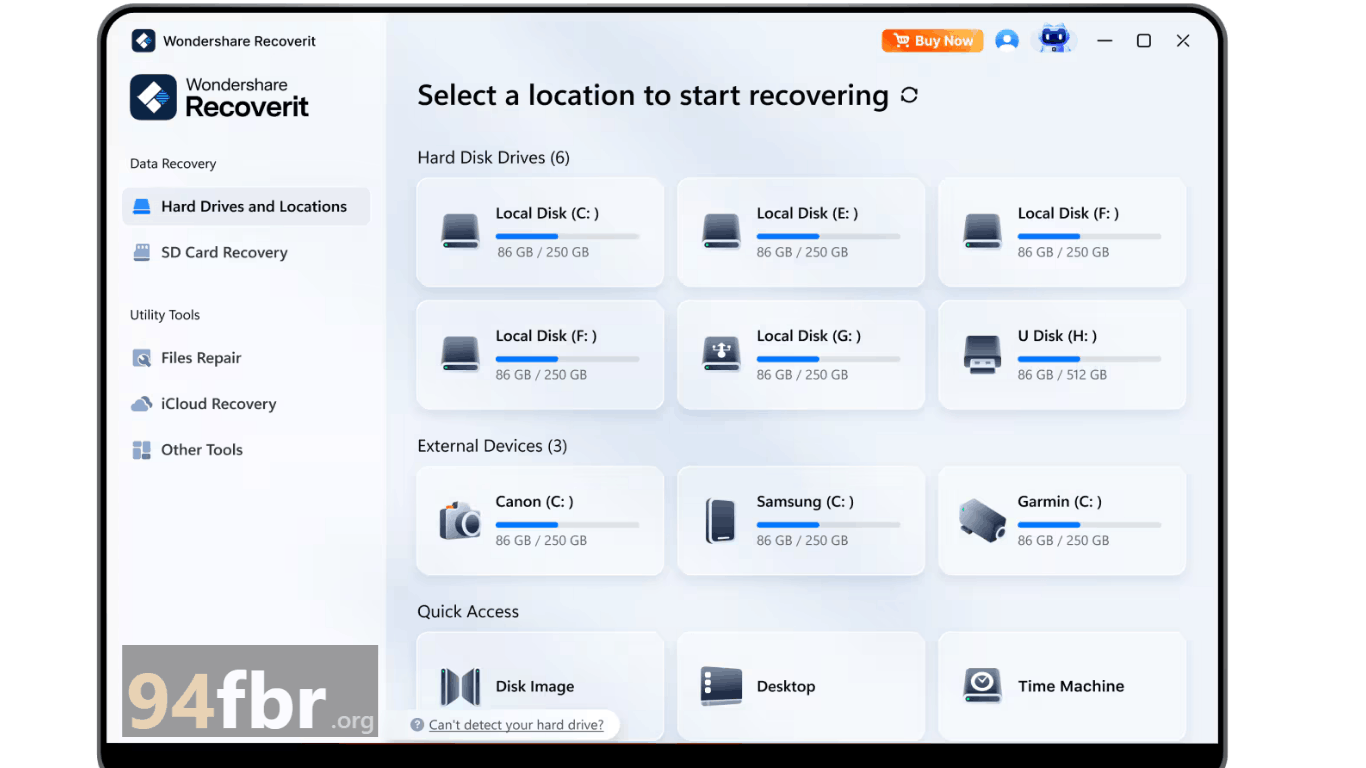1366x768 pixels.
Task: Click the Files Repair sidebar icon
Action: pyautogui.click(x=142, y=358)
